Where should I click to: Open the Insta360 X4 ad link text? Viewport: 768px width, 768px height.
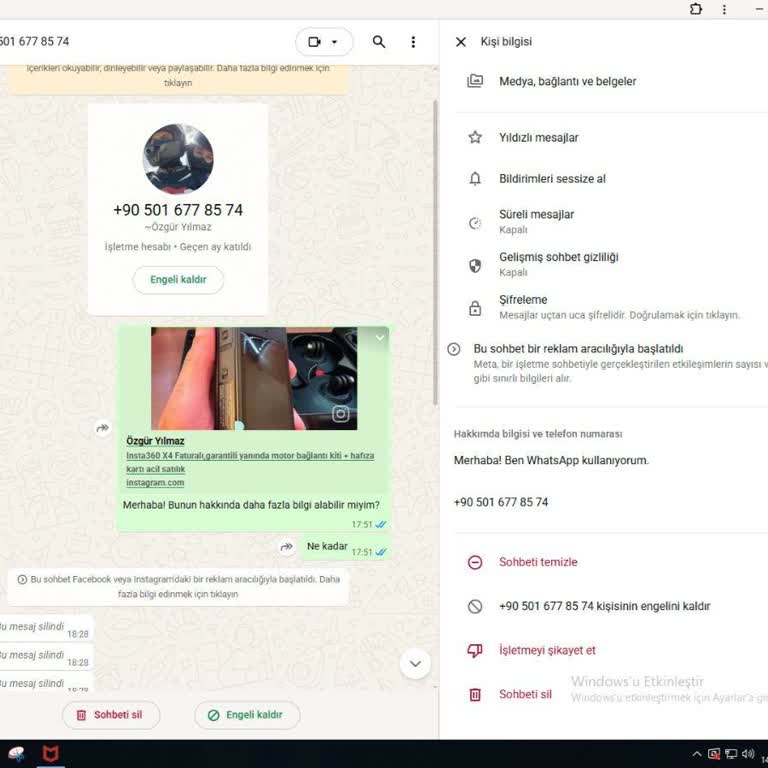(250, 462)
